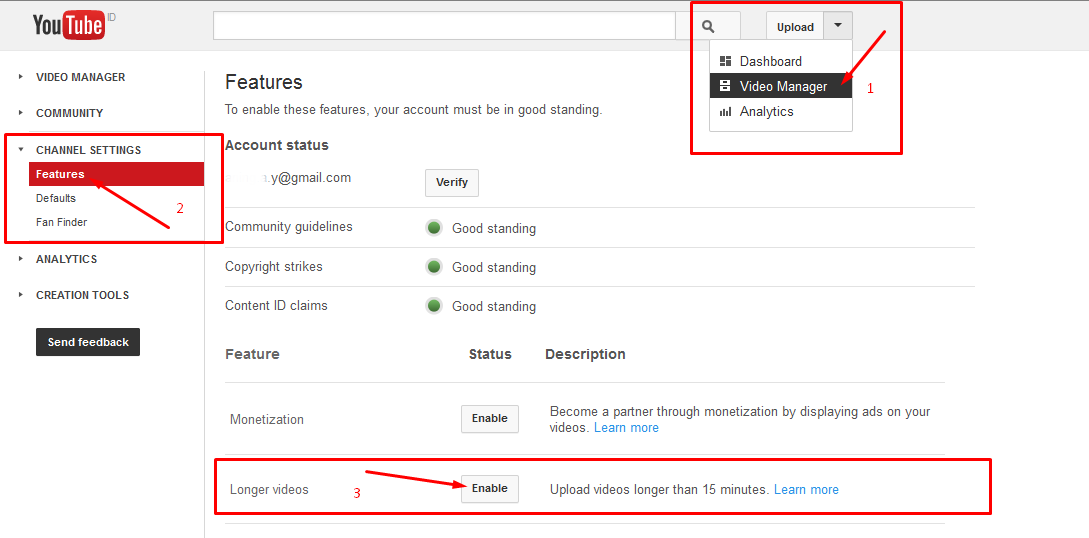Viewport: 1089px width, 538px height.
Task: Click the Feature column header
Action: (x=252, y=354)
